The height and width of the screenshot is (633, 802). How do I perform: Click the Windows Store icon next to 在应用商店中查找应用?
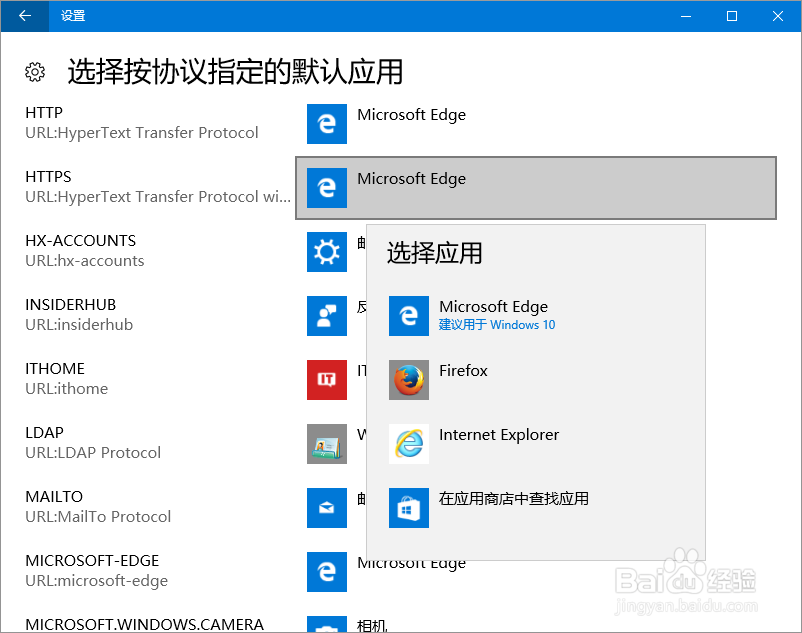408,508
